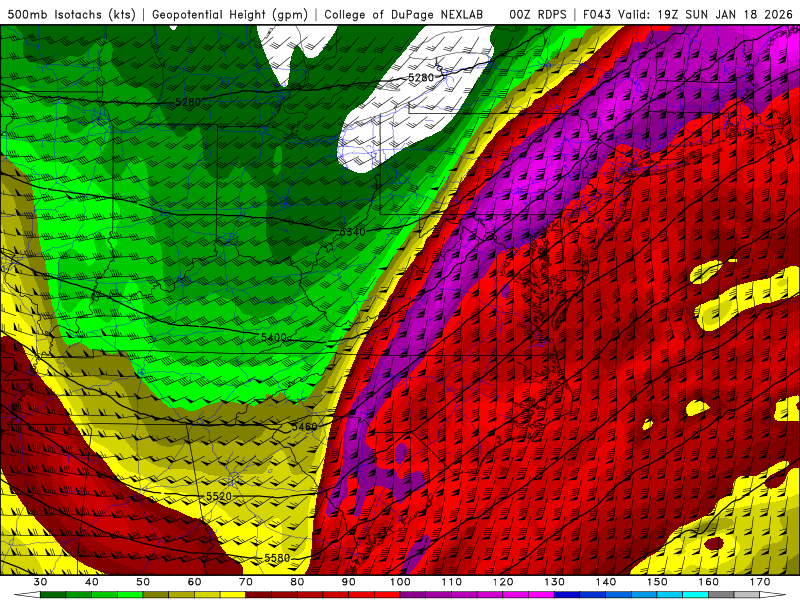This screenshot has height=600, width=800.
Task: Click the 5580 height contour label
Action: 277,558
